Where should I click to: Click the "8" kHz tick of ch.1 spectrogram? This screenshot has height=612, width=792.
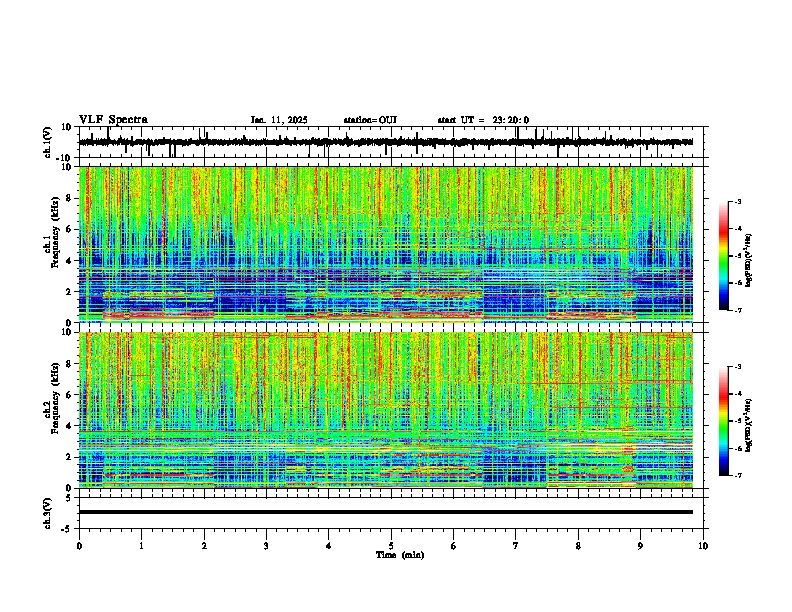(69, 198)
